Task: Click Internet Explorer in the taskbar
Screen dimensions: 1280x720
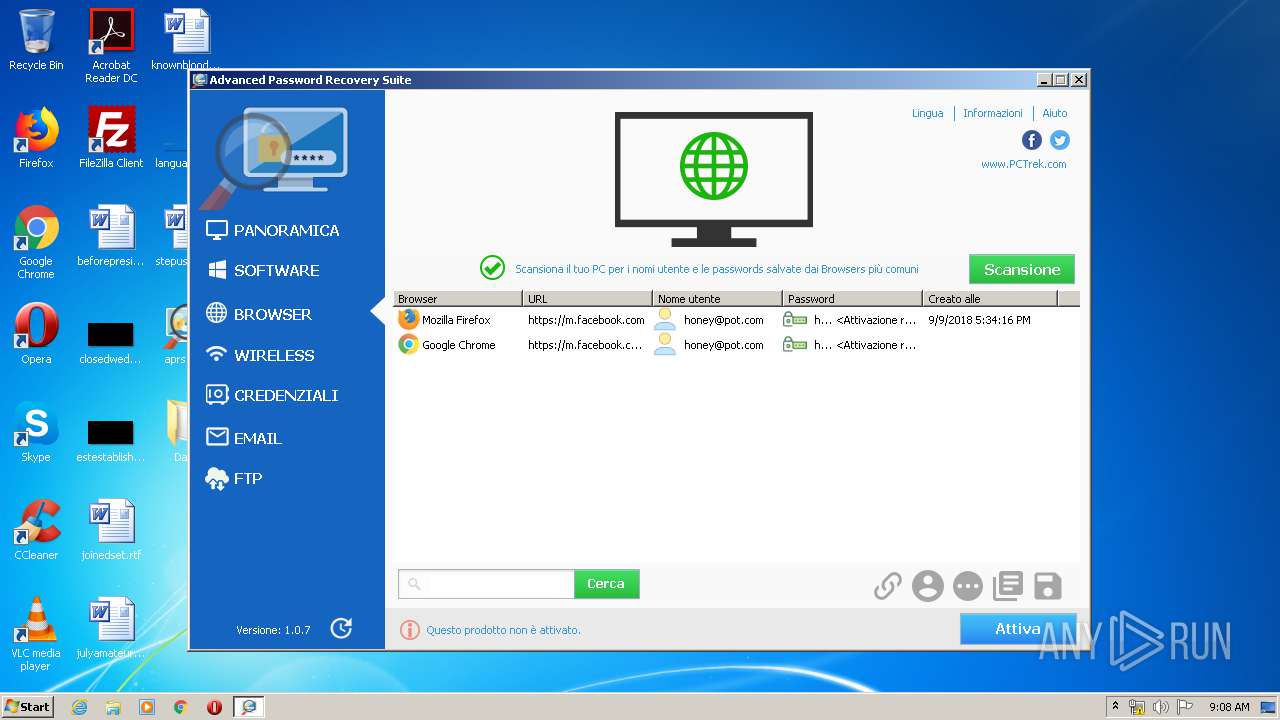Action: (x=80, y=707)
